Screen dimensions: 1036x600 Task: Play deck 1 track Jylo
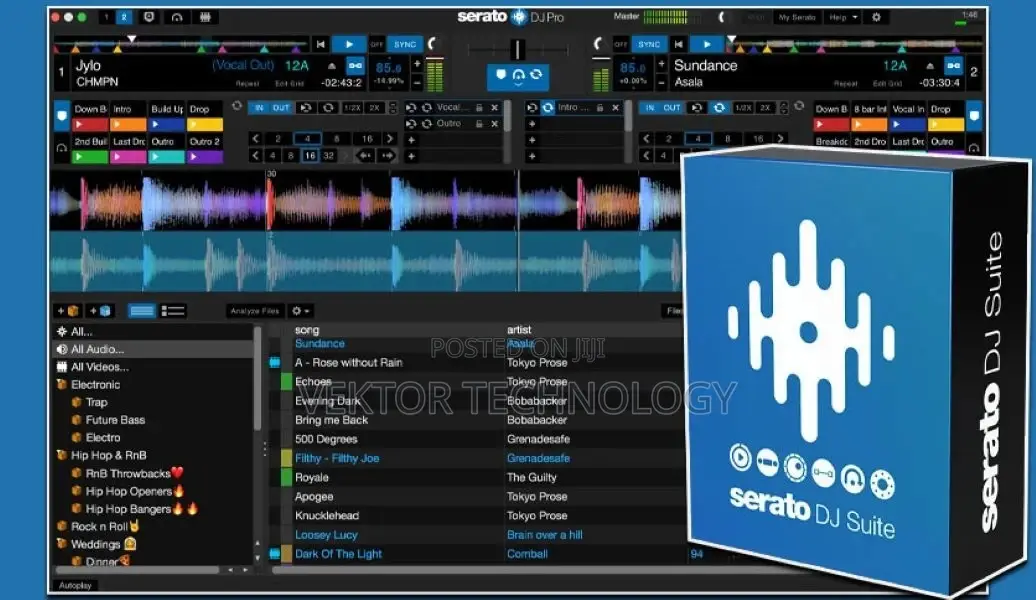(349, 44)
